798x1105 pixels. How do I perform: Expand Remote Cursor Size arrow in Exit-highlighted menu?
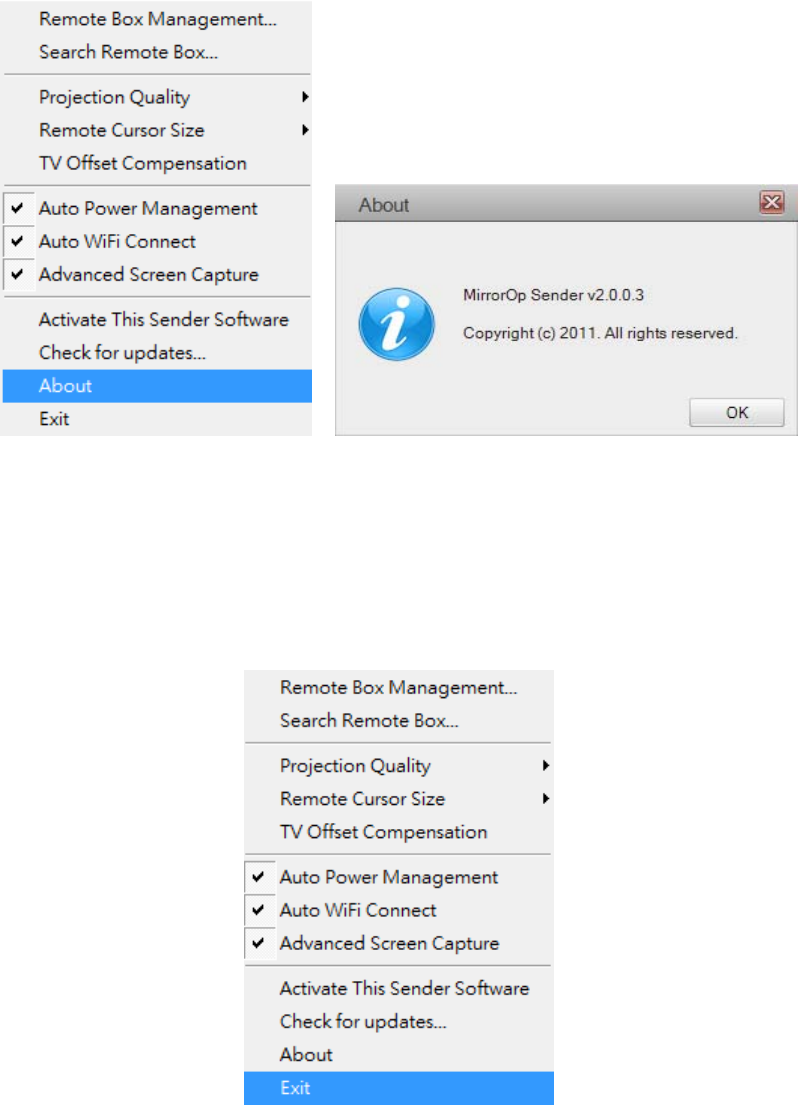pos(546,799)
